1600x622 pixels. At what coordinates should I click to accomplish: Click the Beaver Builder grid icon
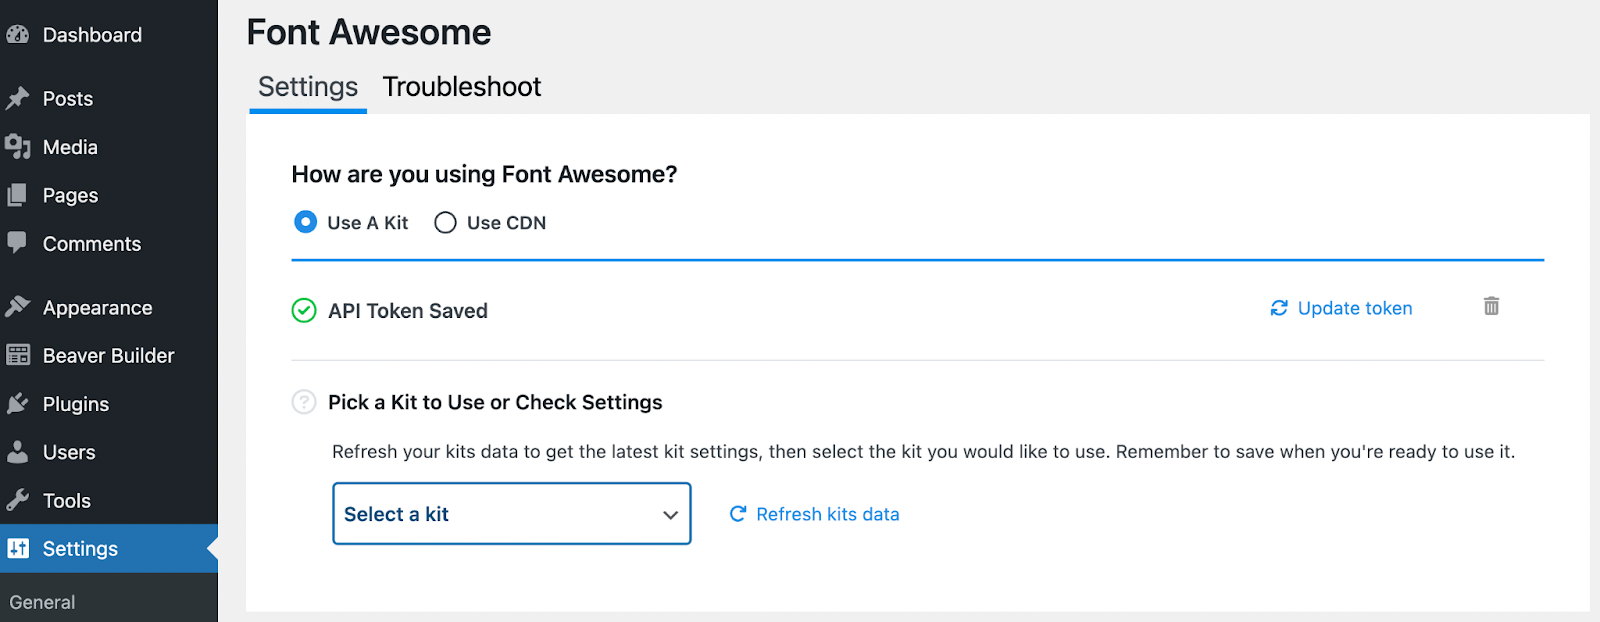pos(17,355)
